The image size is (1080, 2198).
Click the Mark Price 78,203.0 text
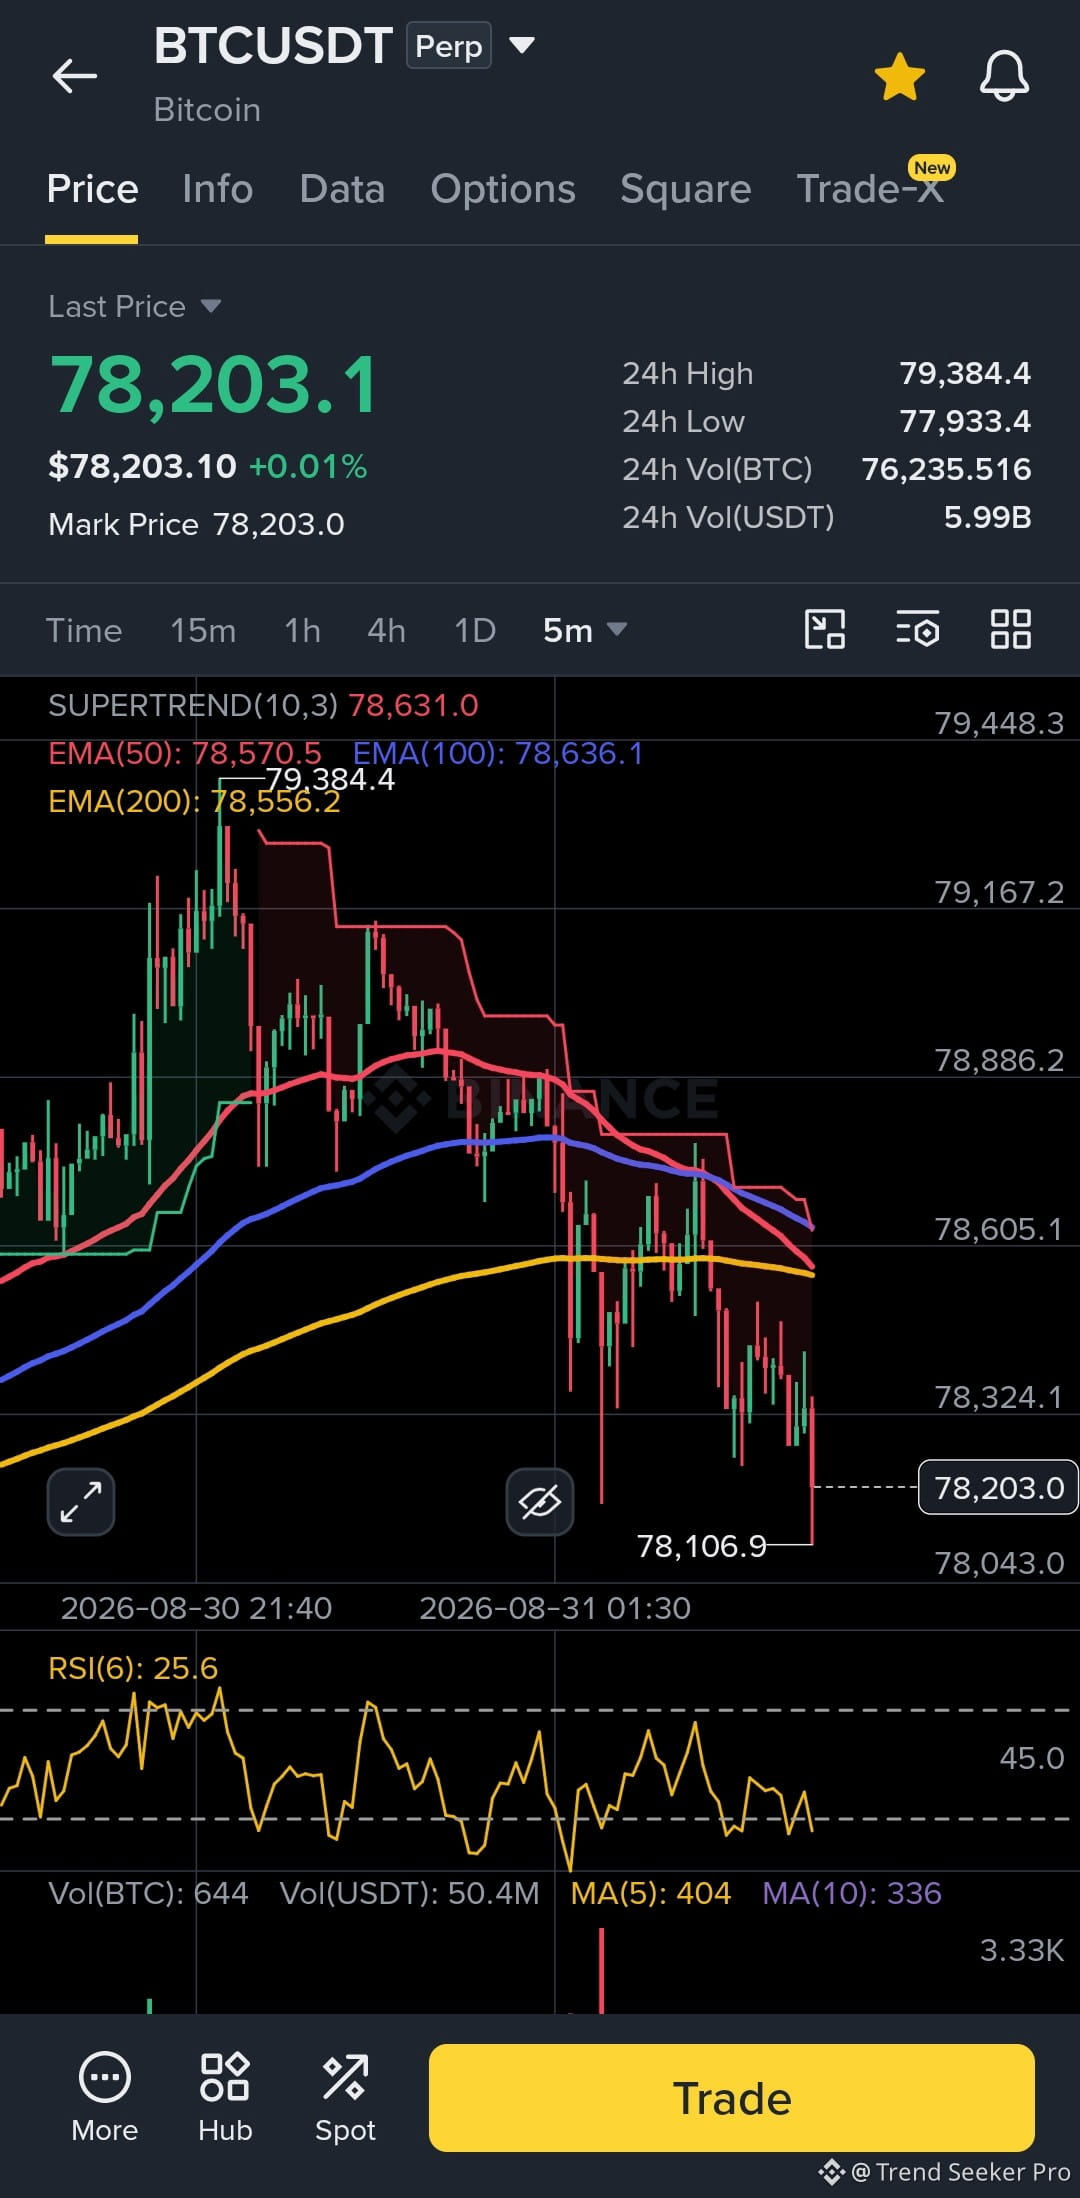pos(196,524)
